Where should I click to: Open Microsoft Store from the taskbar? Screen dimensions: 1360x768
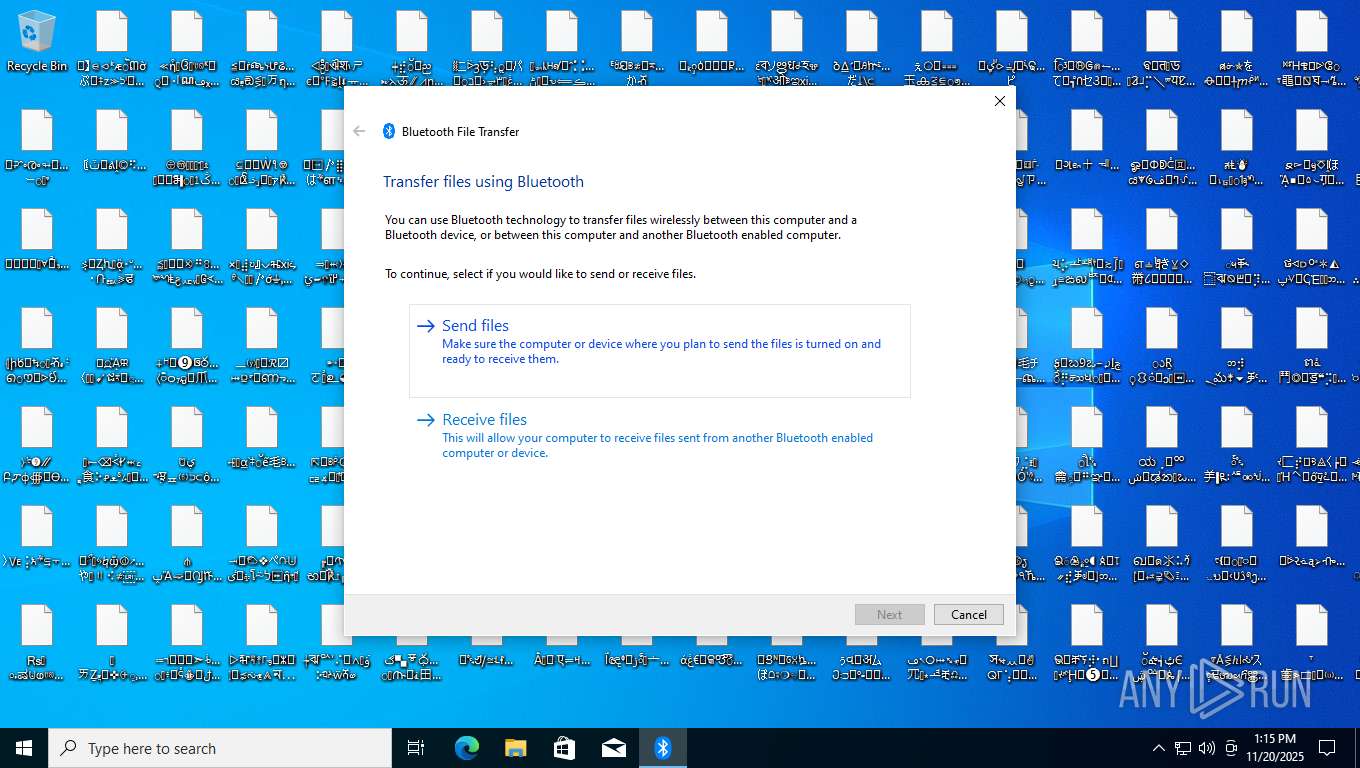tap(564, 748)
